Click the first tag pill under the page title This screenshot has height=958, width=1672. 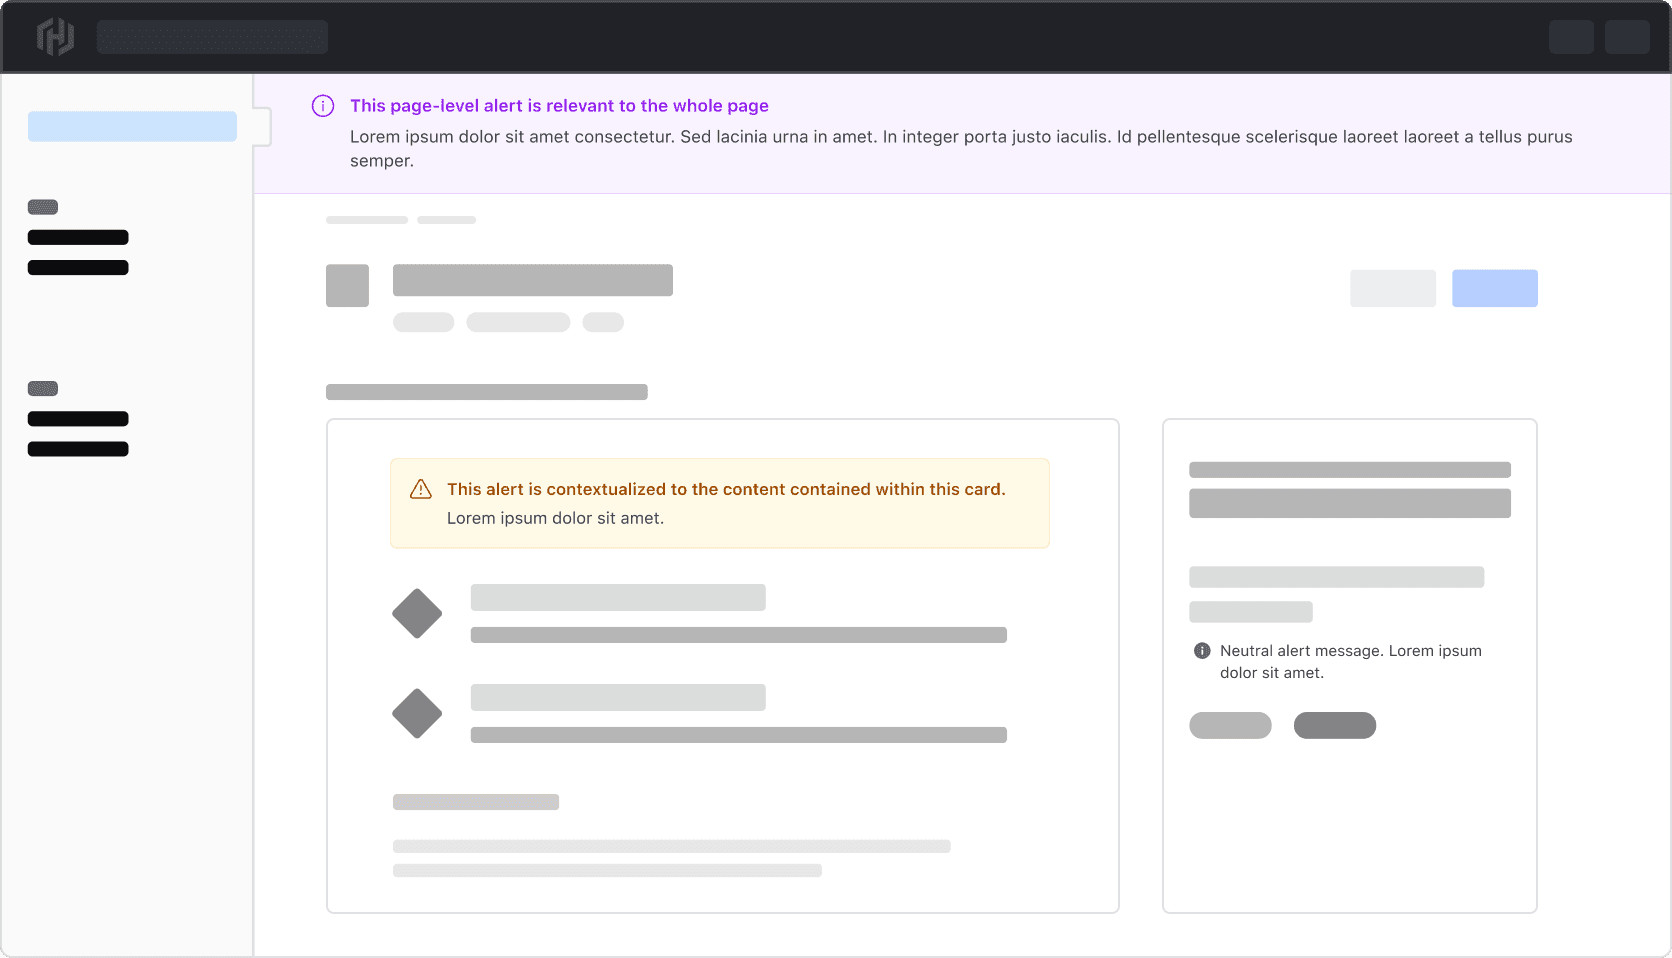coord(423,322)
